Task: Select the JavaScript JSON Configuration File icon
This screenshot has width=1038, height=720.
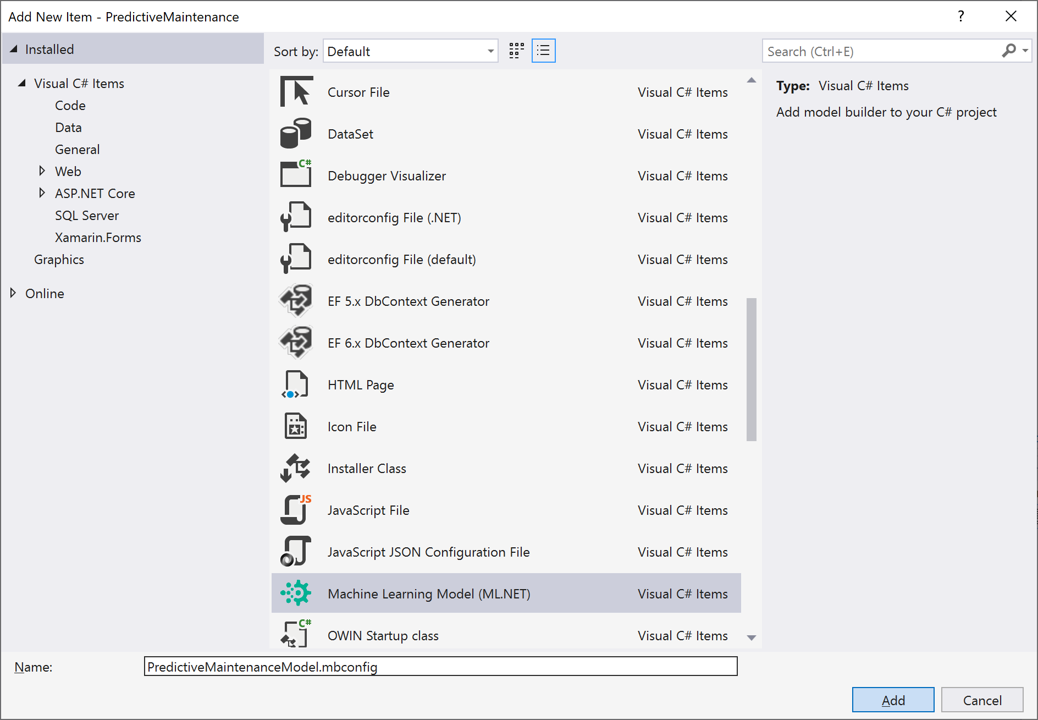Action: 296,551
